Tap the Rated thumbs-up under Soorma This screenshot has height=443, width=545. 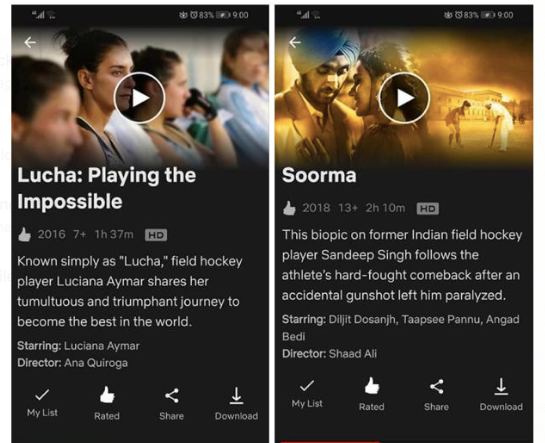pyautogui.click(x=372, y=394)
